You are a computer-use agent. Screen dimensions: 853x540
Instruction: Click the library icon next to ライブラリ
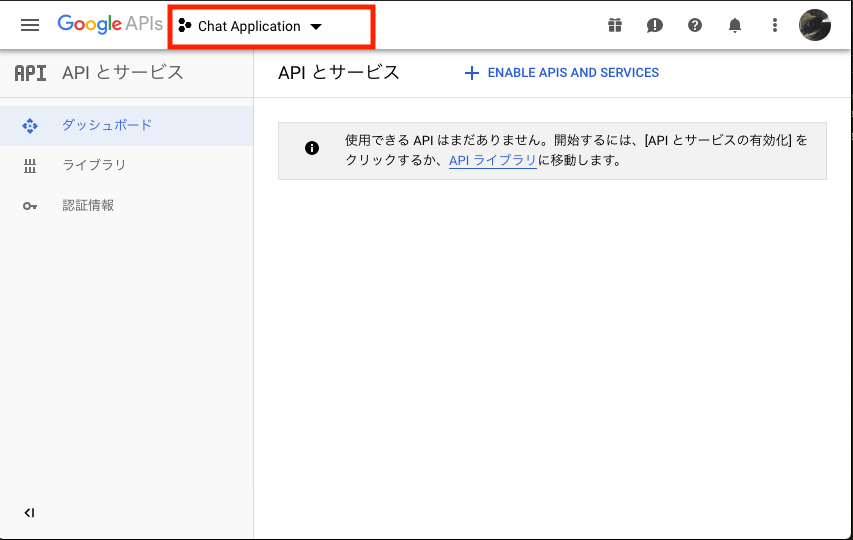click(30, 166)
